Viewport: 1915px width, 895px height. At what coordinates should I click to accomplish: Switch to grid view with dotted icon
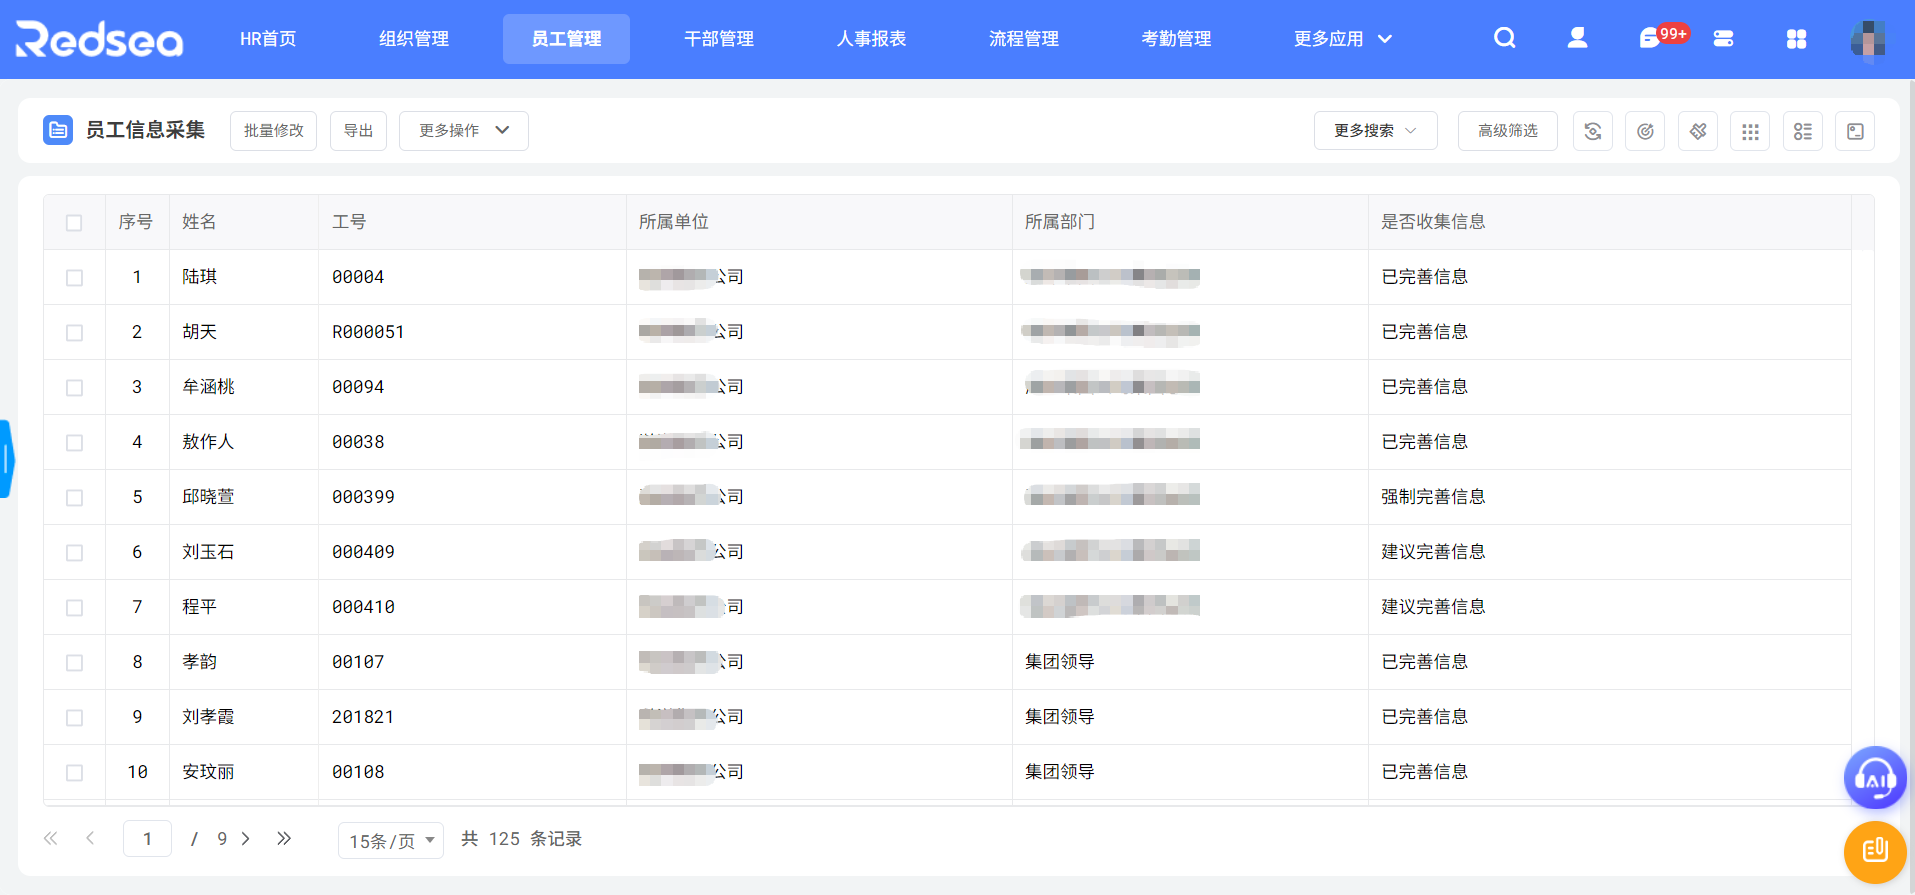click(x=1750, y=131)
